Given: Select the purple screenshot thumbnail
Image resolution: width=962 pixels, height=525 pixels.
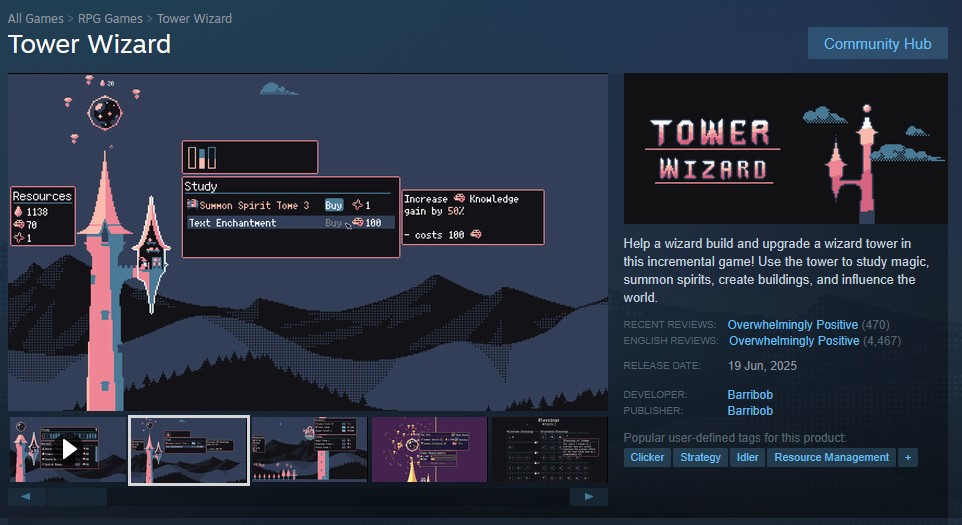Looking at the screenshot, I should pos(429,450).
